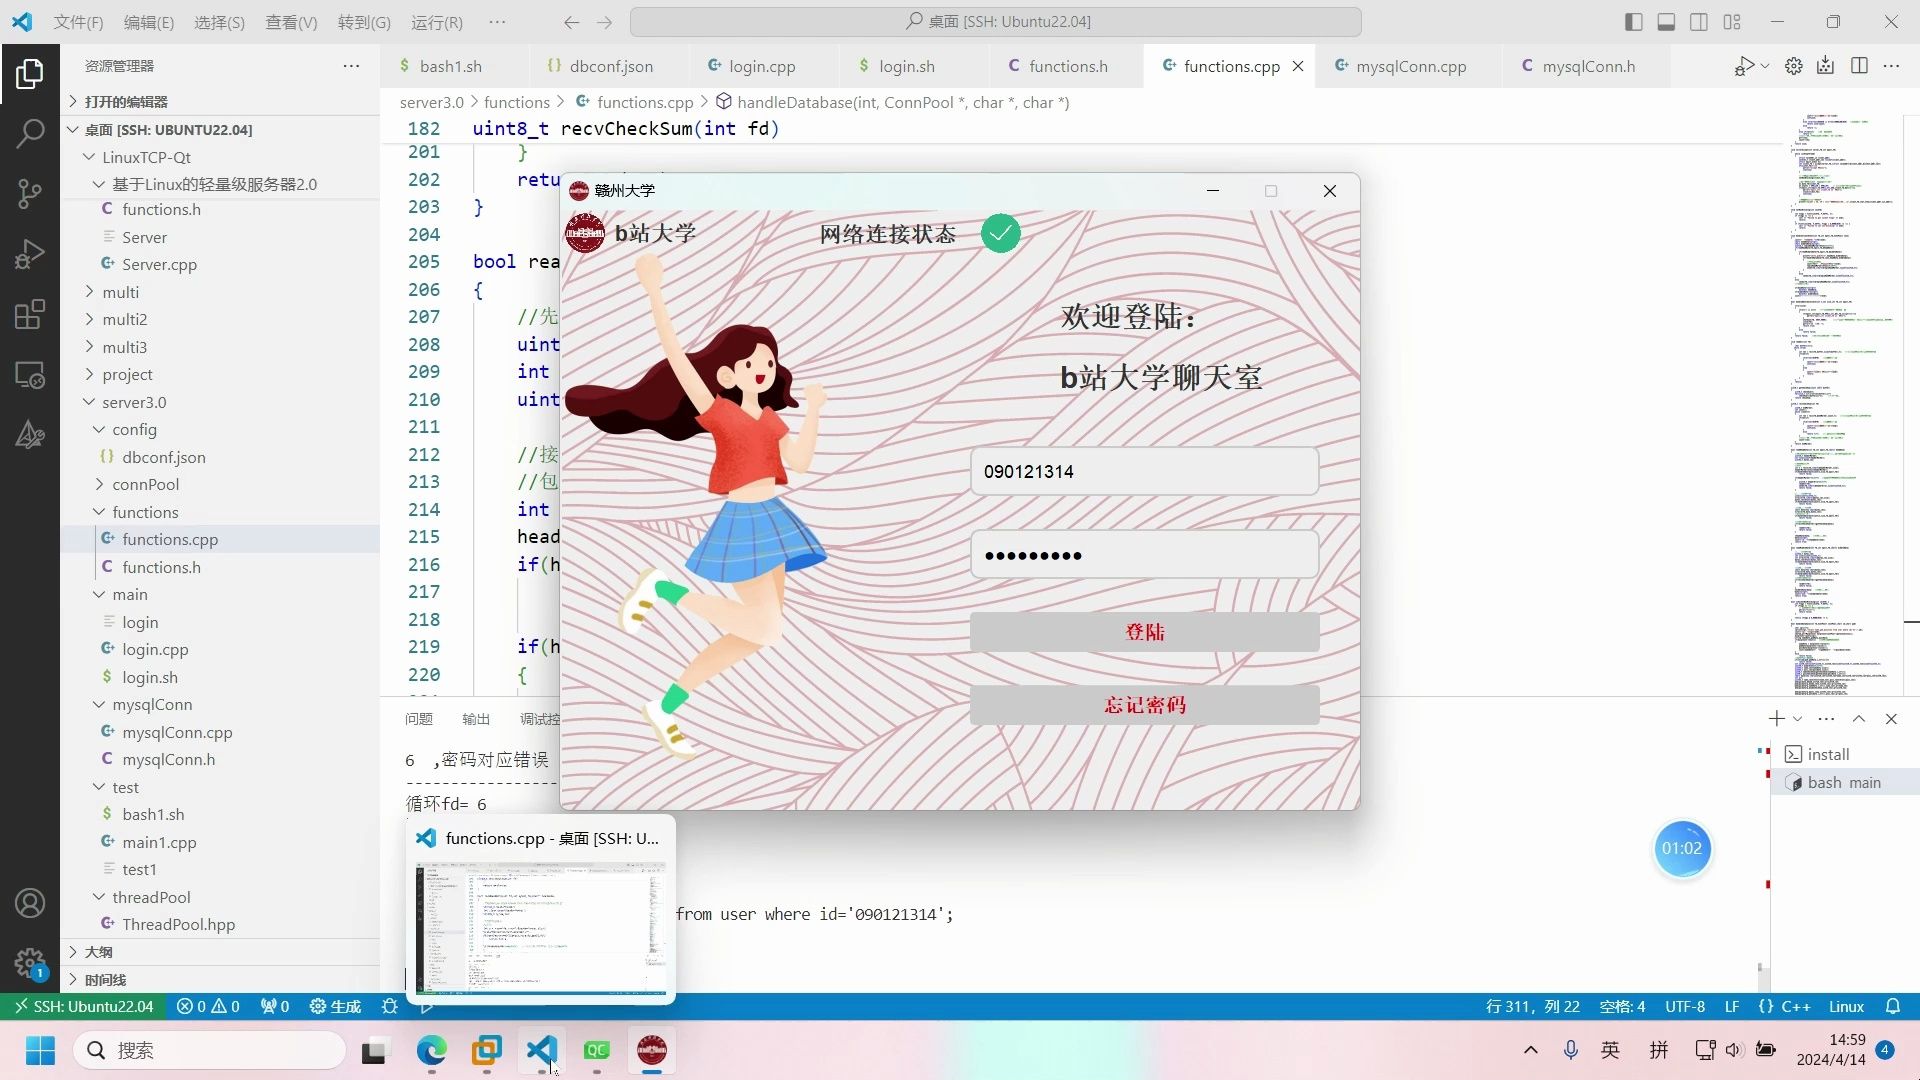This screenshot has width=1920, height=1080.
Task: Click the errors and warnings status indicator
Action: [208, 1007]
